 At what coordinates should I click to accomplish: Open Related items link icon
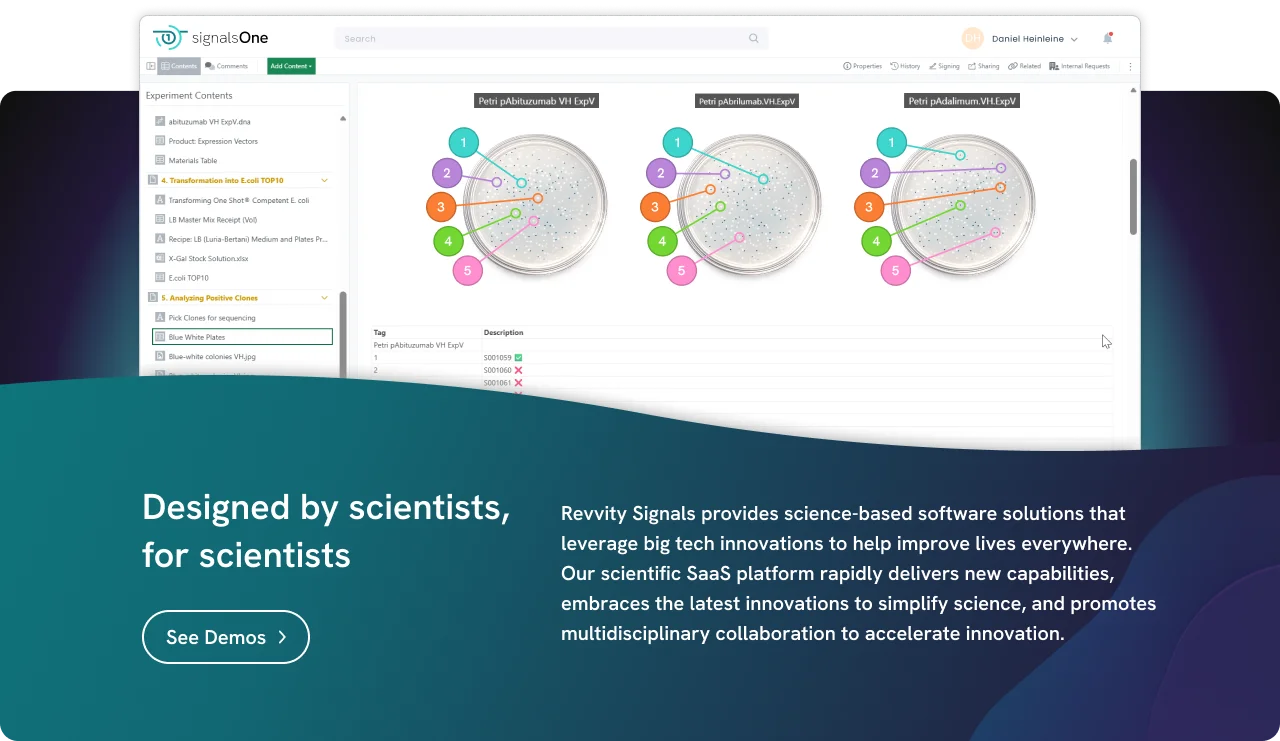point(1013,66)
